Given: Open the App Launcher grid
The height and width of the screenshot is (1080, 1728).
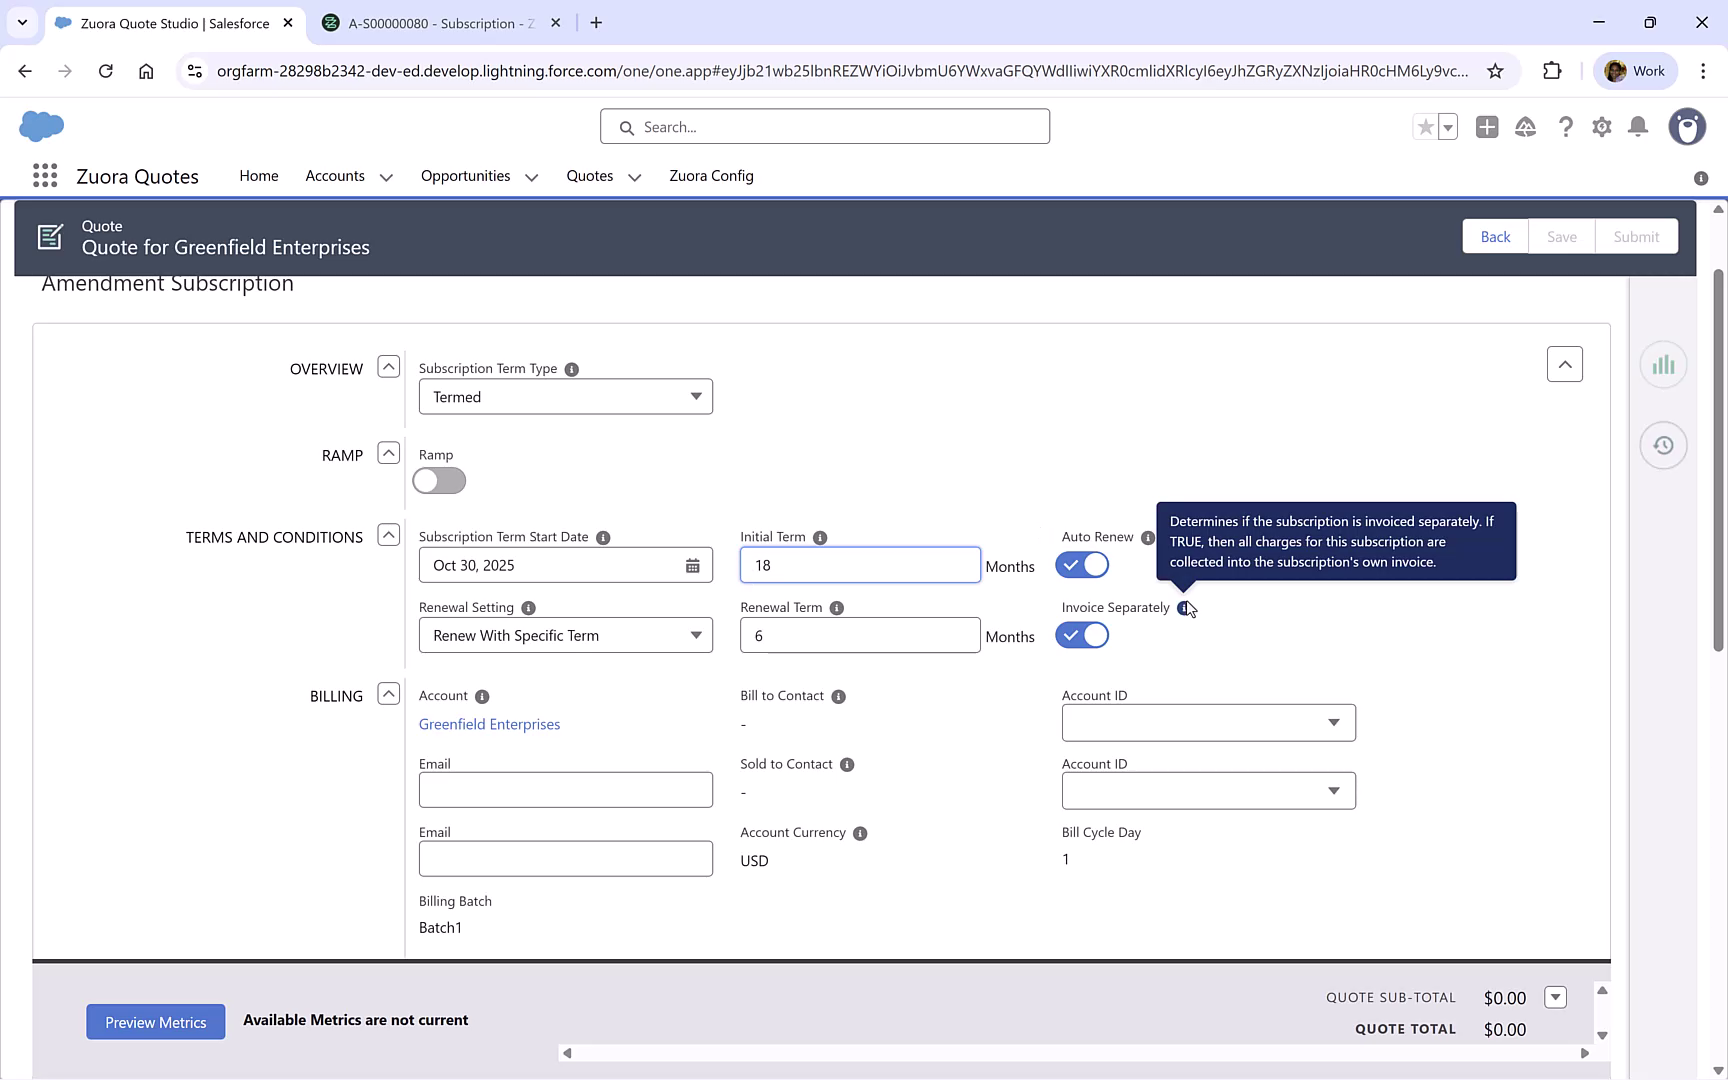Looking at the screenshot, I should click(x=44, y=175).
